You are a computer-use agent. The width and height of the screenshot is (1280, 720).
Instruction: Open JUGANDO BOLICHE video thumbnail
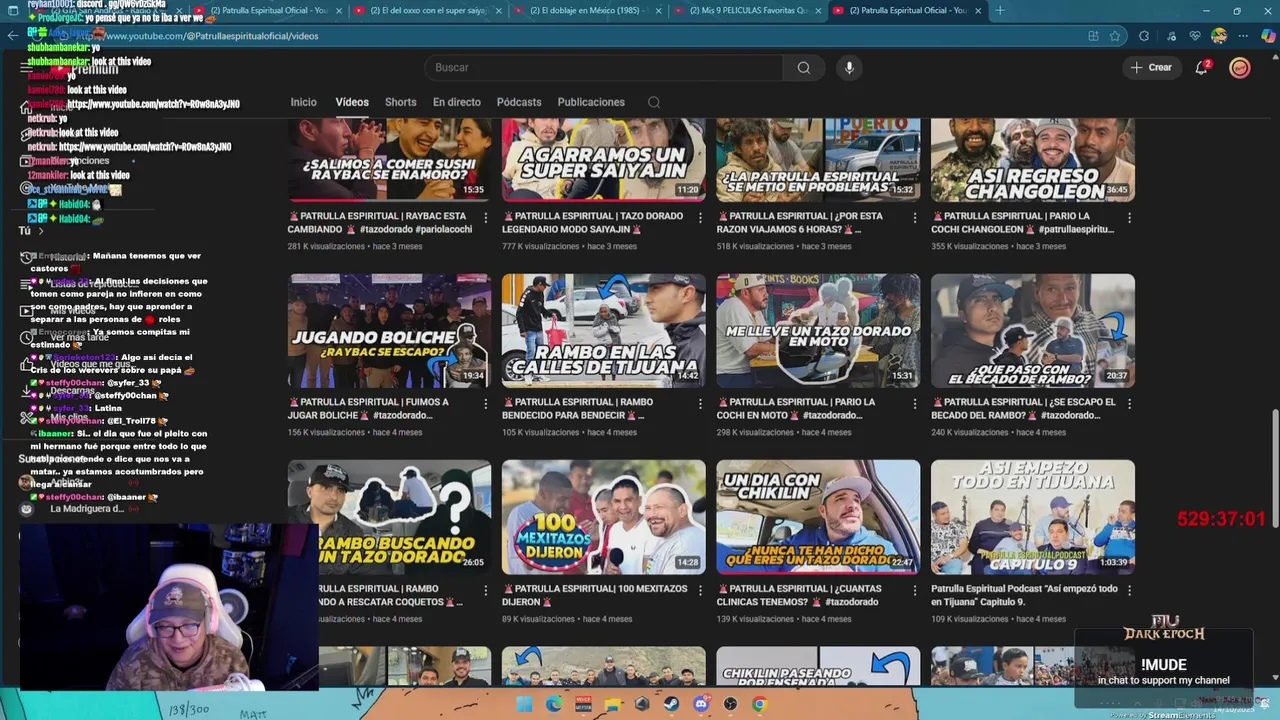coord(389,330)
